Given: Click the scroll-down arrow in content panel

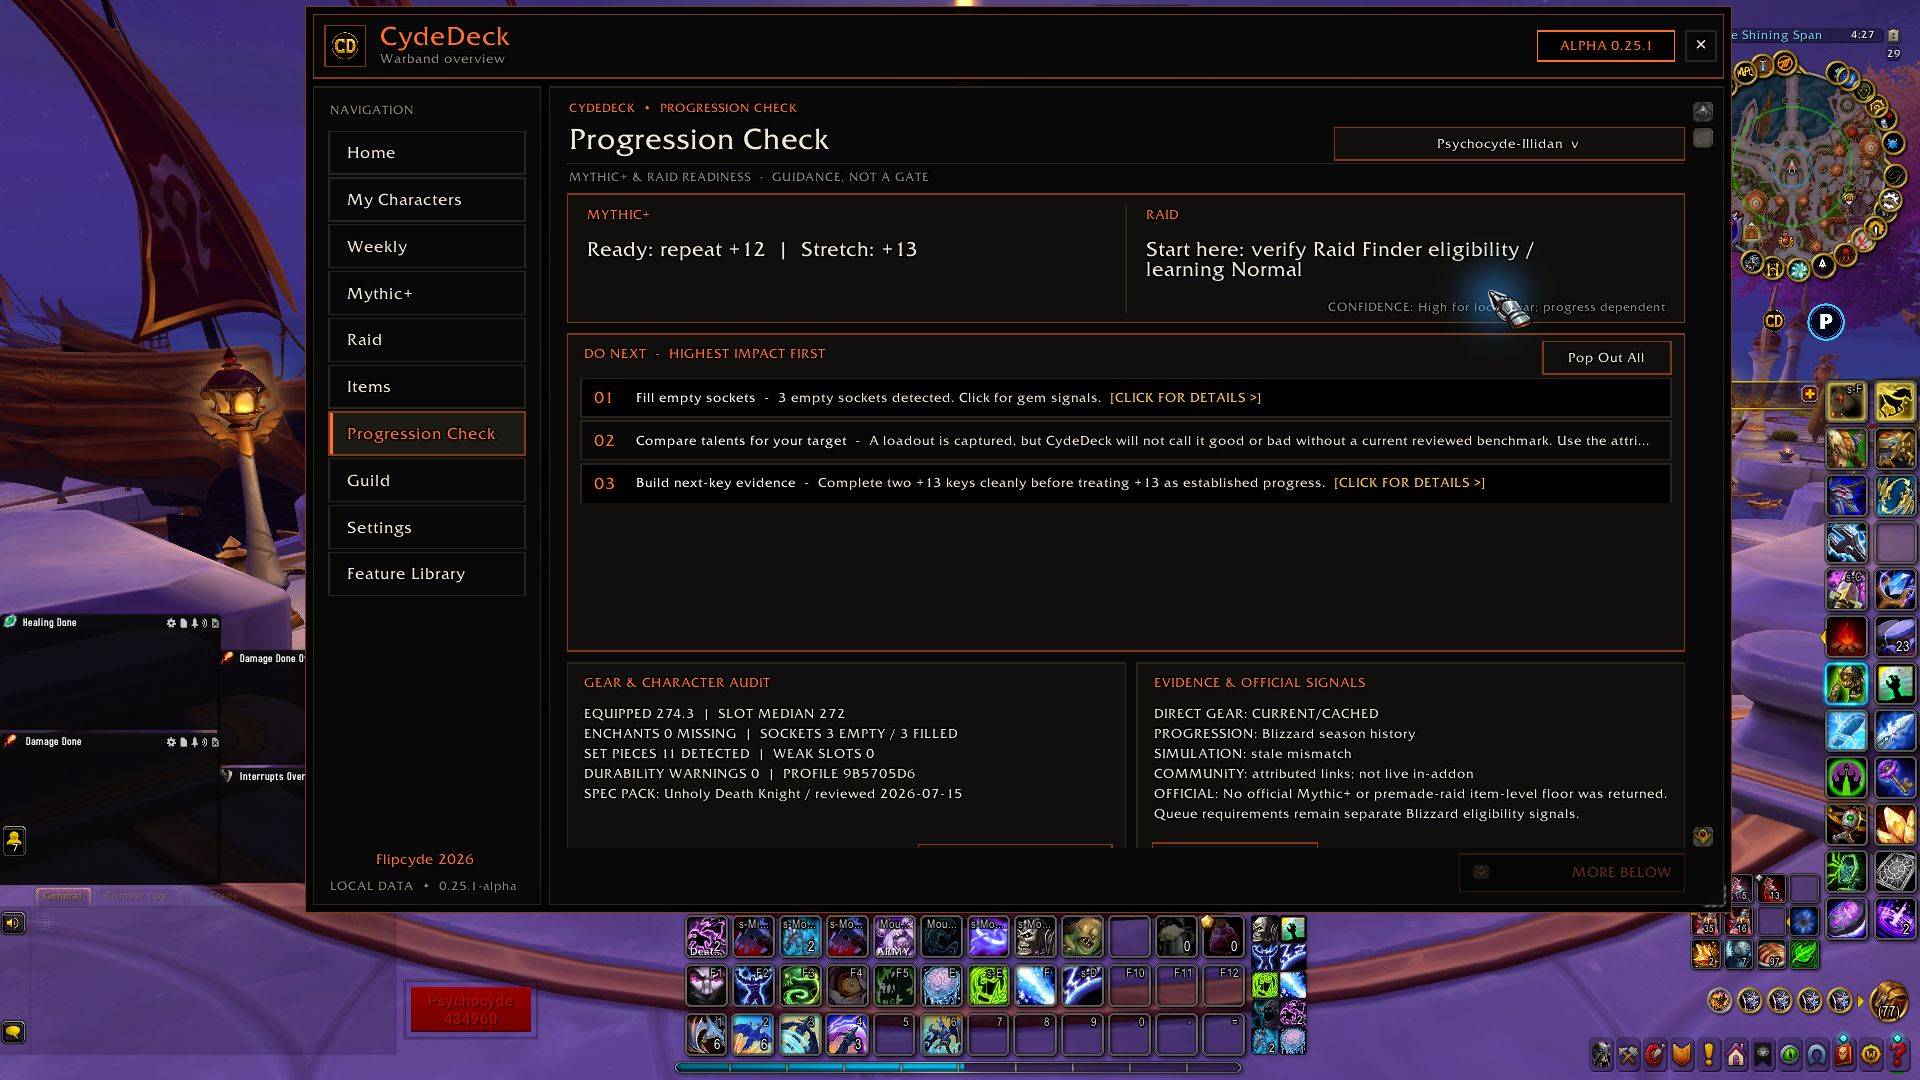Looking at the screenshot, I should click(1703, 837).
